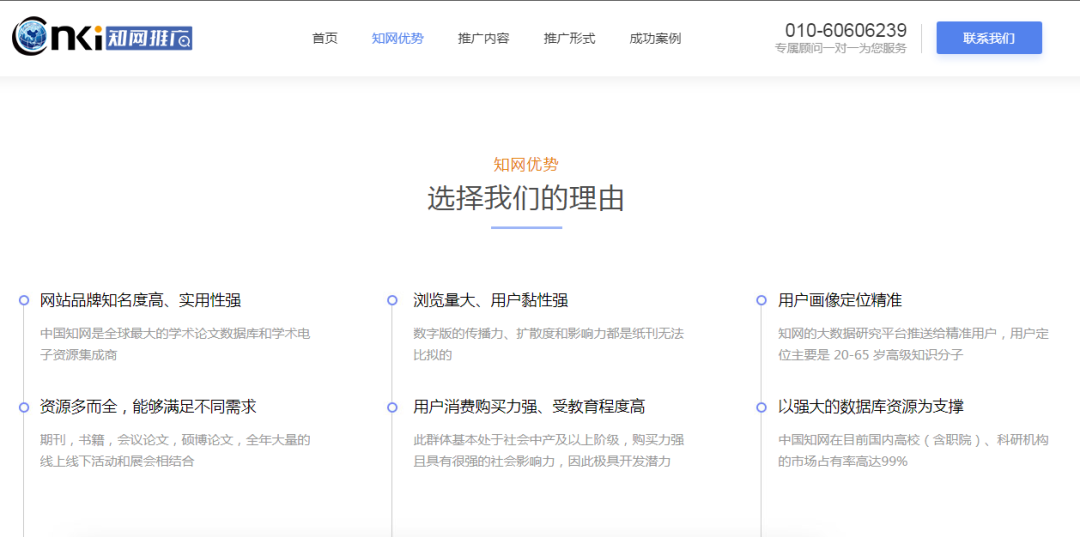Click bullet circle beside 网站品牌知名度高
Image resolution: width=1080 pixels, height=537 pixels.
point(24,300)
